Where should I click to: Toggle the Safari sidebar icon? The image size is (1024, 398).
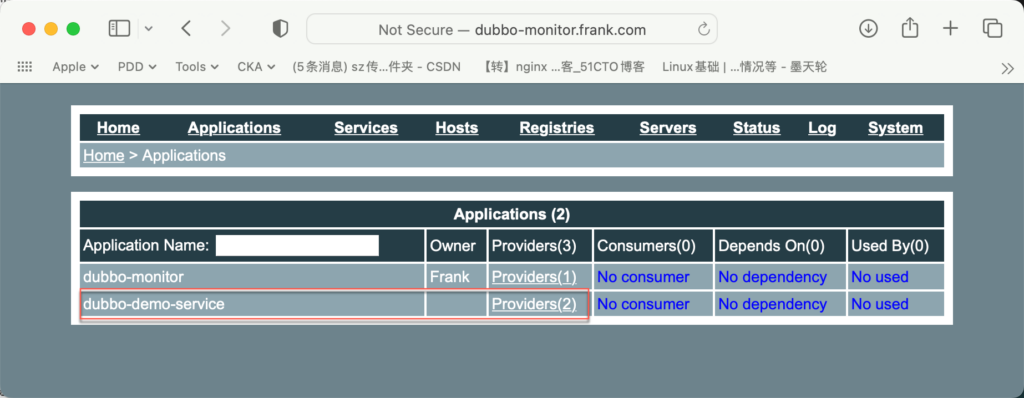coord(119,29)
